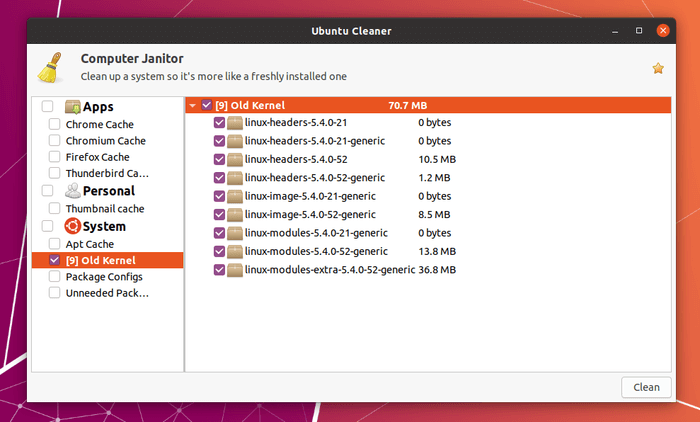Close the Ubuntu Cleaner window
Image resolution: width=700 pixels, height=422 pixels.
[x=663, y=30]
